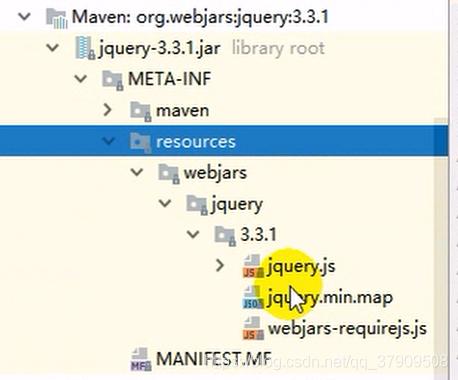Select the 'Maven: org.webjars:jquery:3.3.1' entry
The height and width of the screenshot is (380, 458).
(x=200, y=17)
